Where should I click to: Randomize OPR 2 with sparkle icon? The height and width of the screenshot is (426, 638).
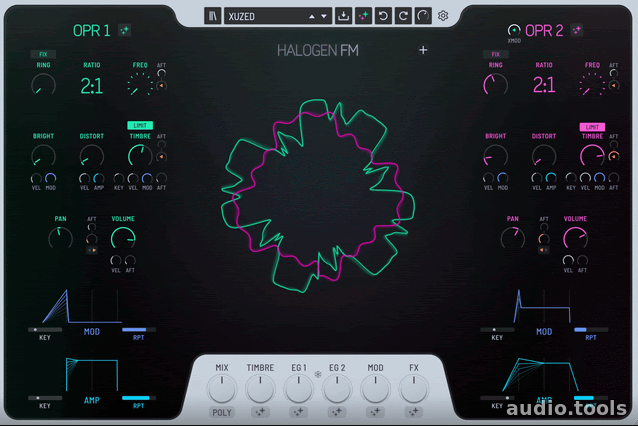pos(577,30)
